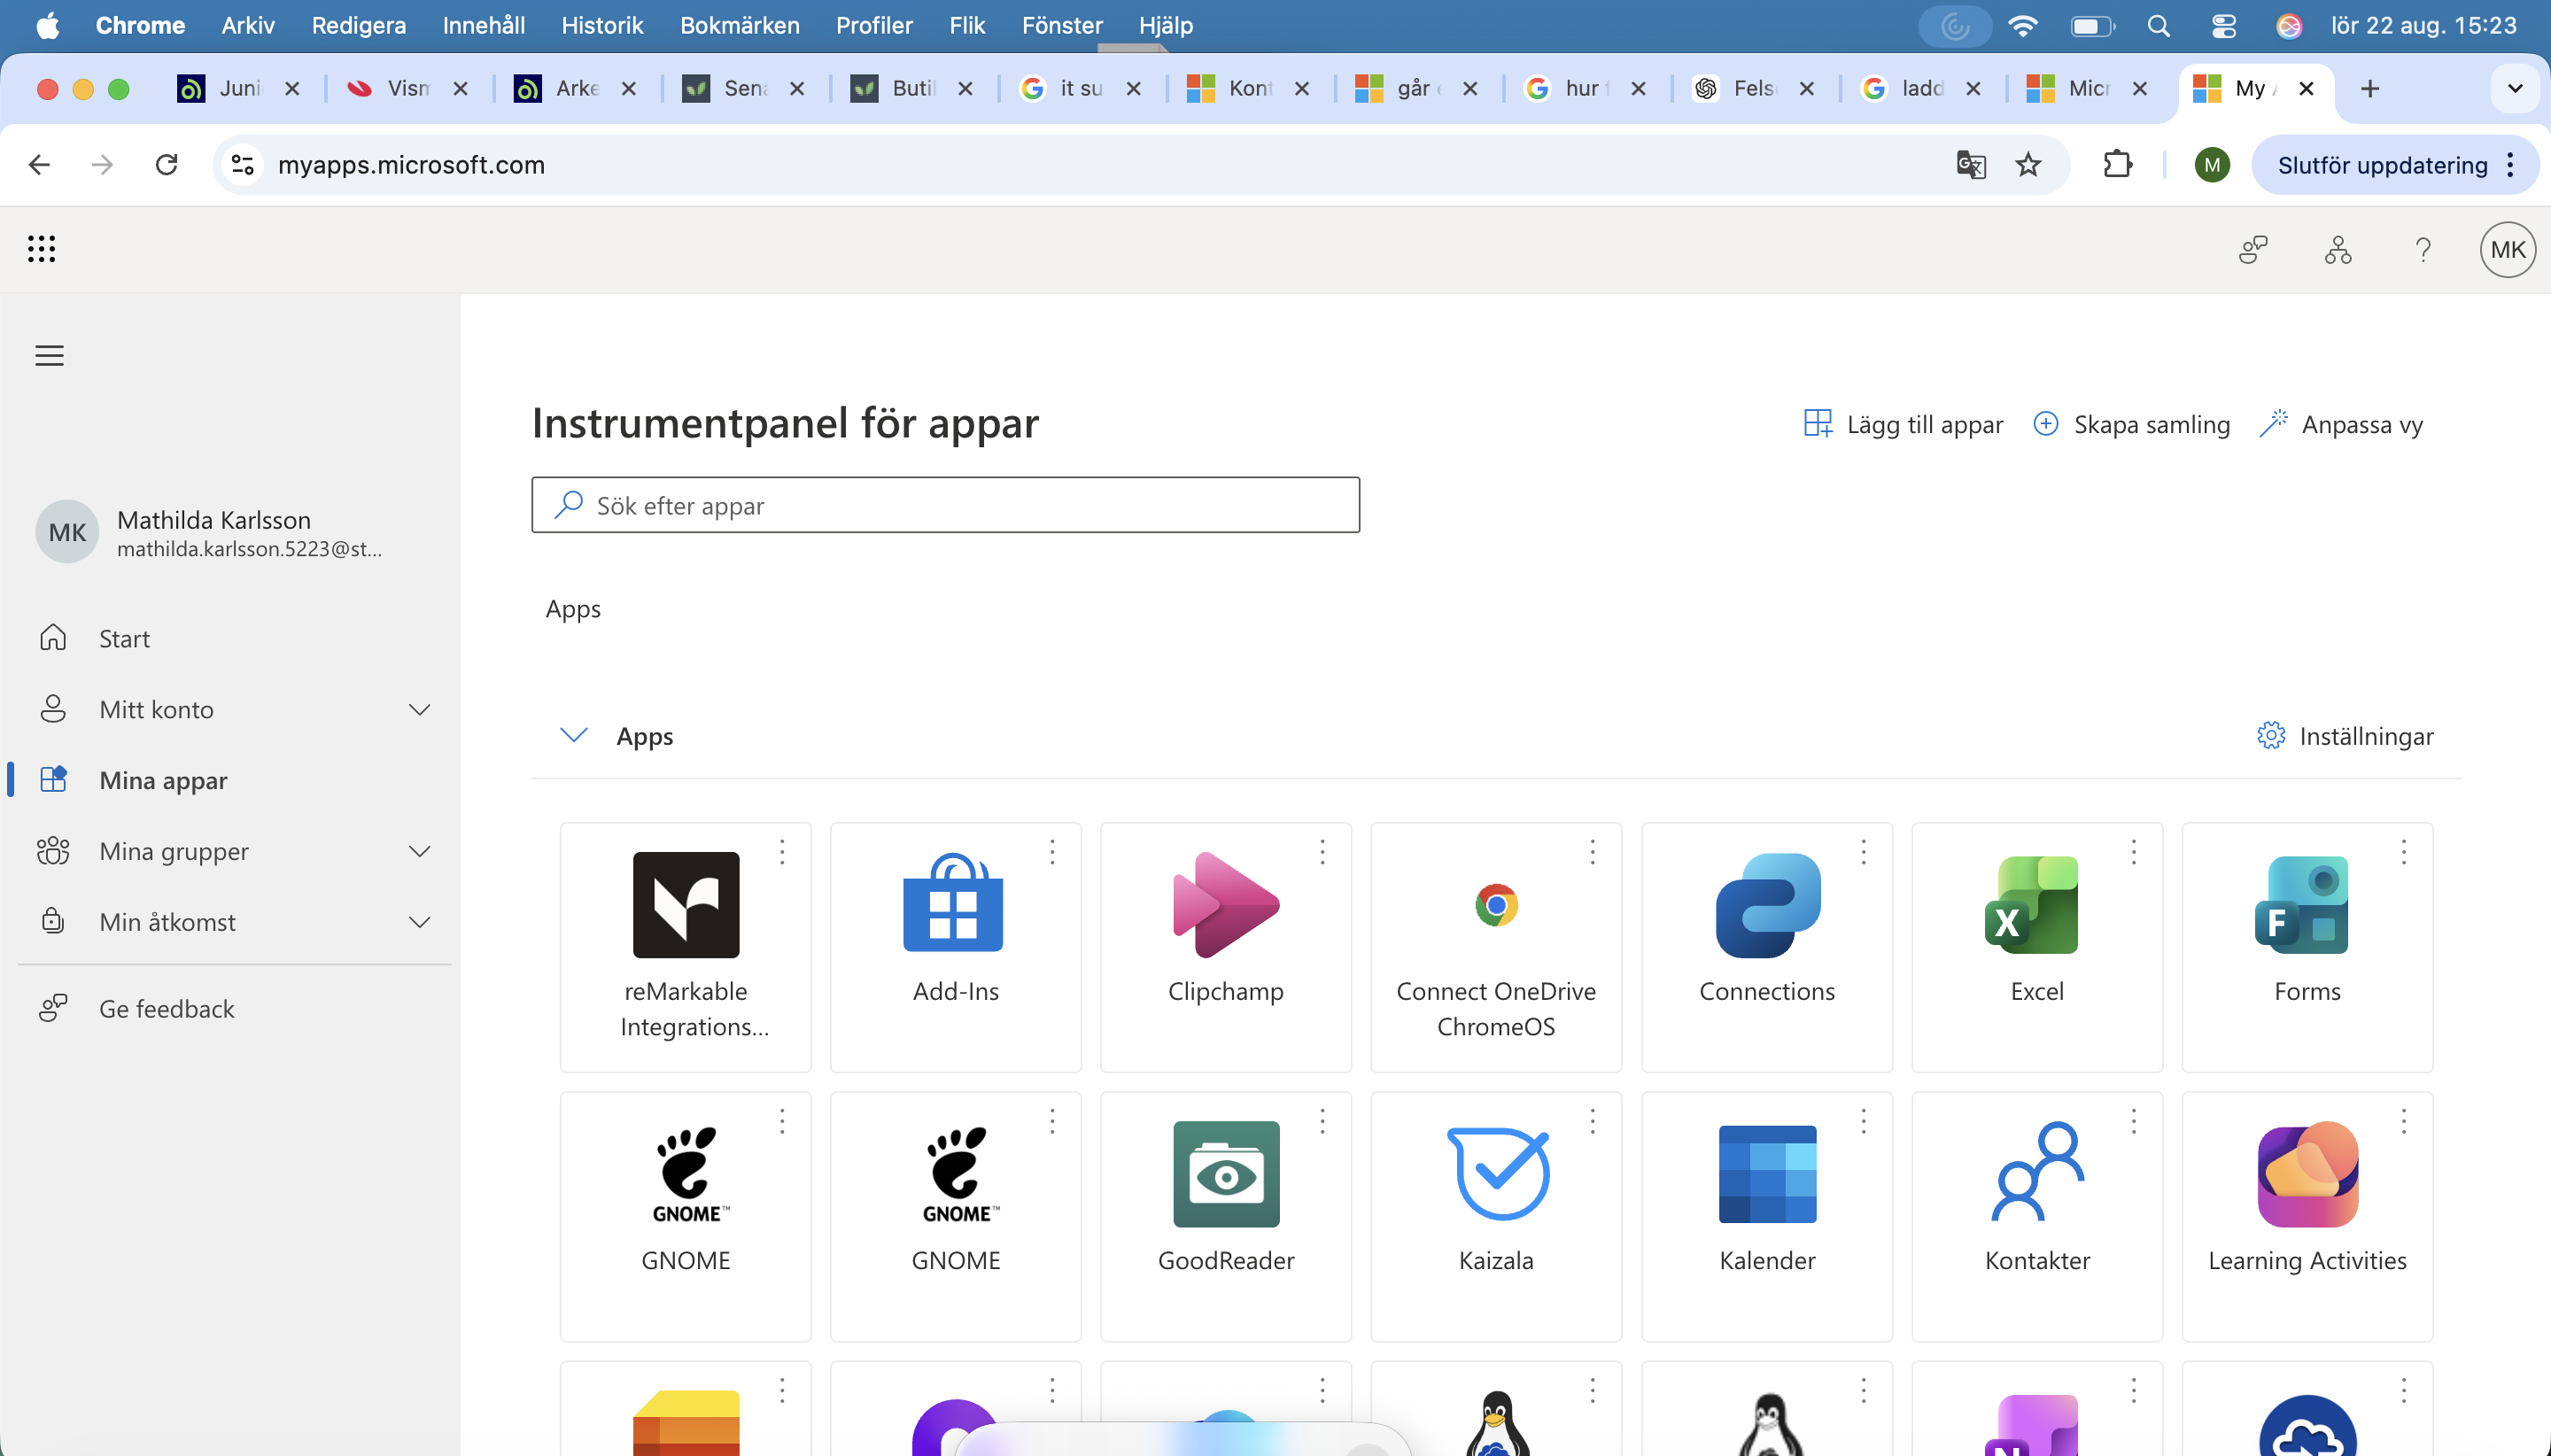2551x1456 pixels.
Task: Expand the Mina grupper section
Action: (x=419, y=851)
